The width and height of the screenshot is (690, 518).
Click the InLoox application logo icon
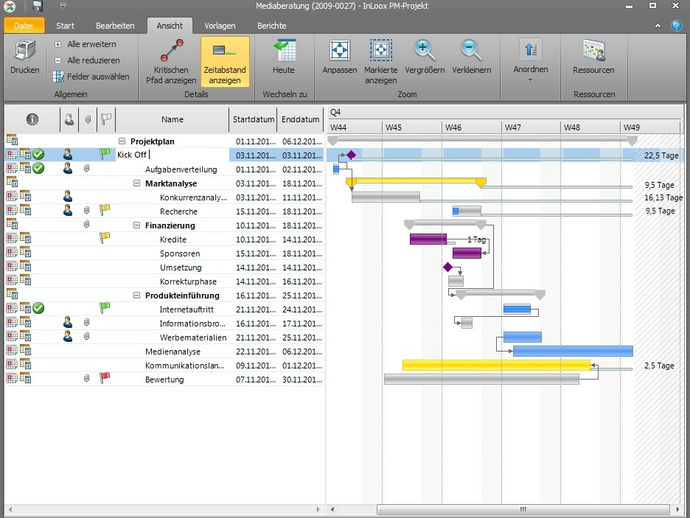coord(9,6)
